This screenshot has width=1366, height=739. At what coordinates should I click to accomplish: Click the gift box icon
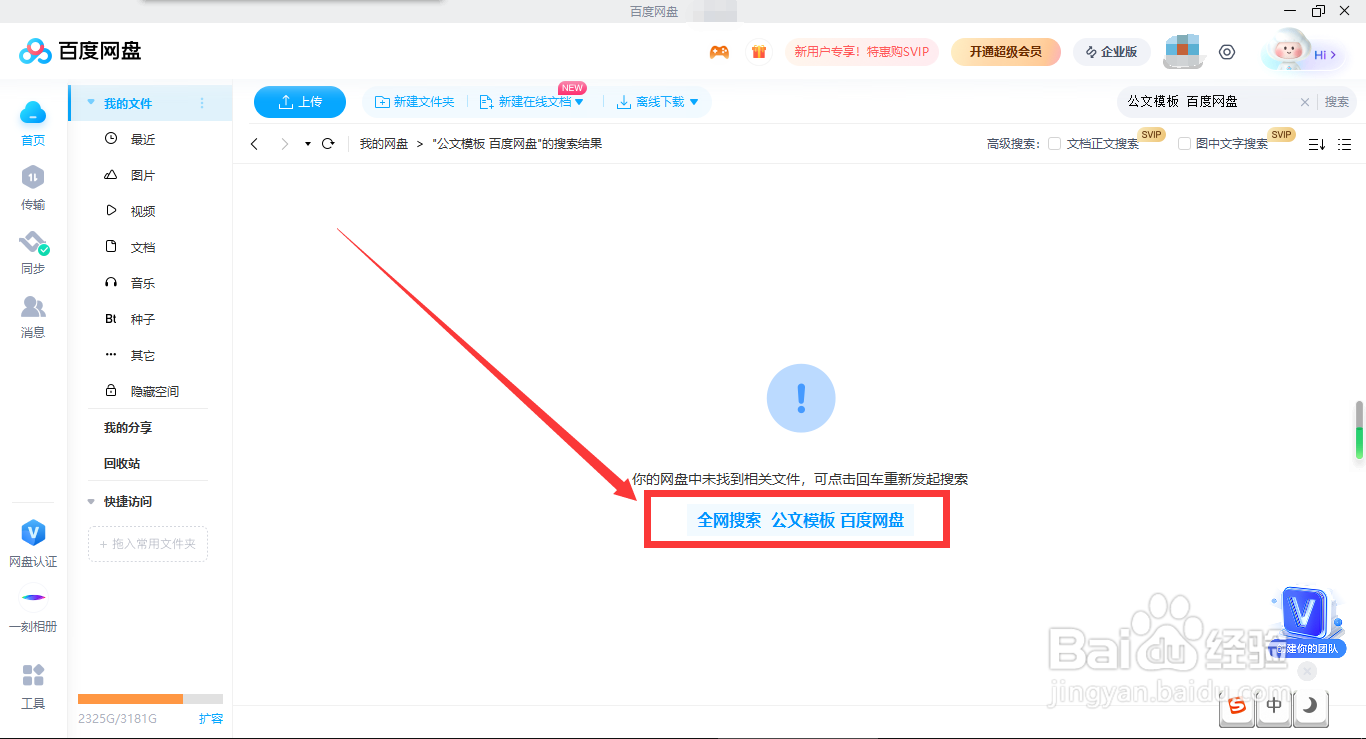(x=759, y=52)
